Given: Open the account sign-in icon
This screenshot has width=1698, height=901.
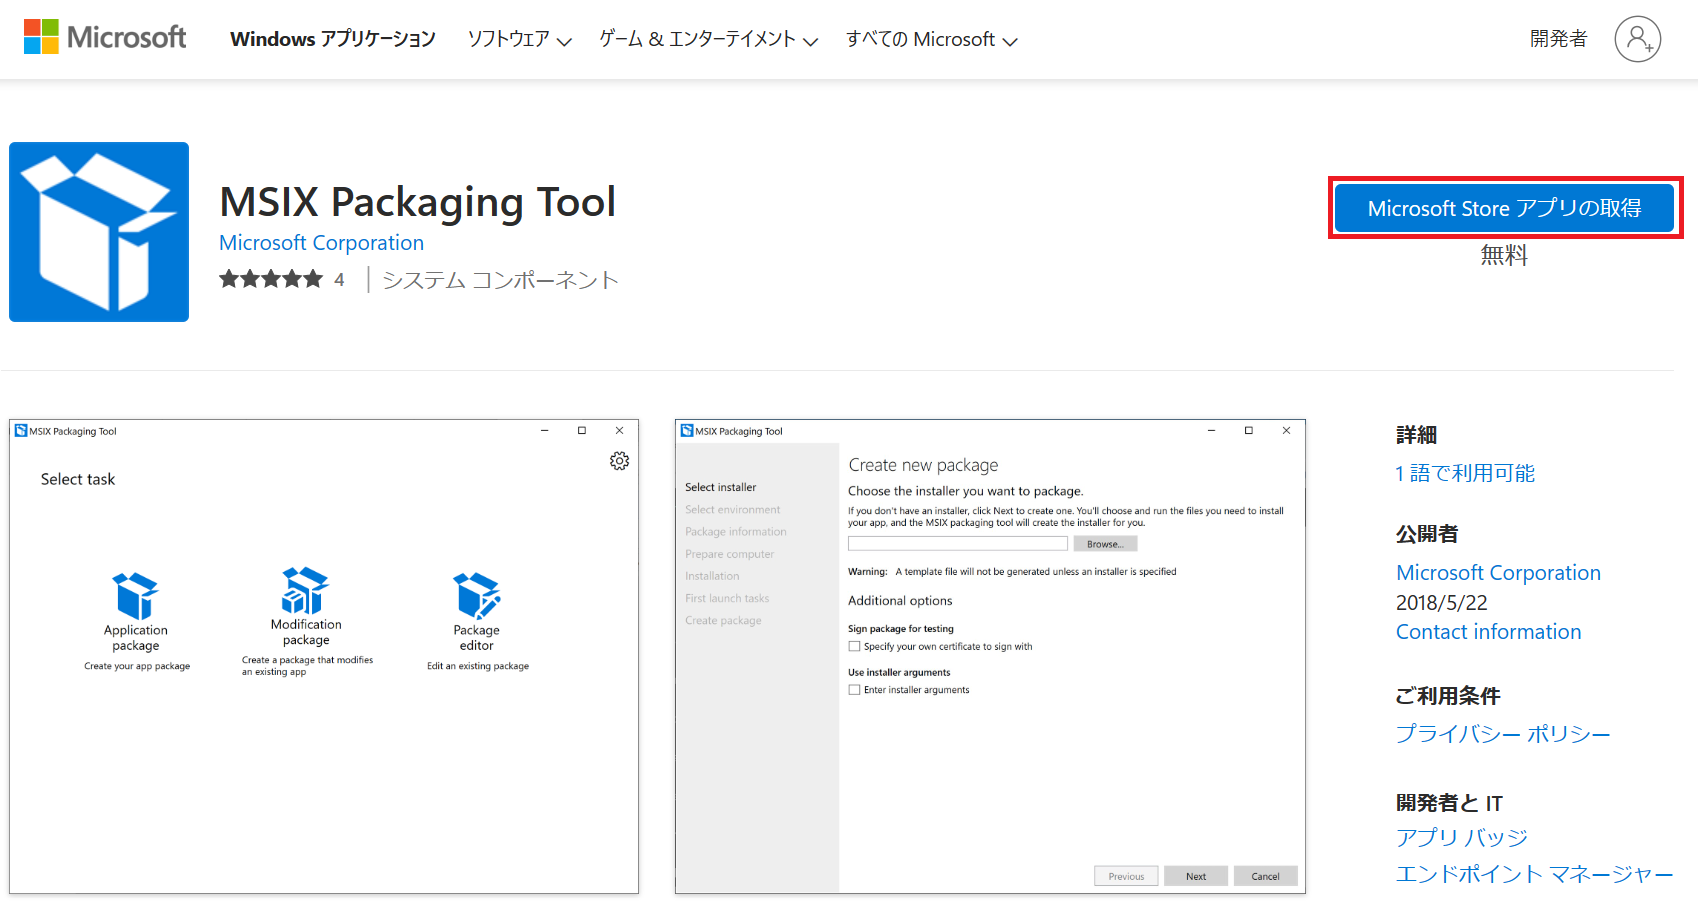Looking at the screenshot, I should 1637,39.
